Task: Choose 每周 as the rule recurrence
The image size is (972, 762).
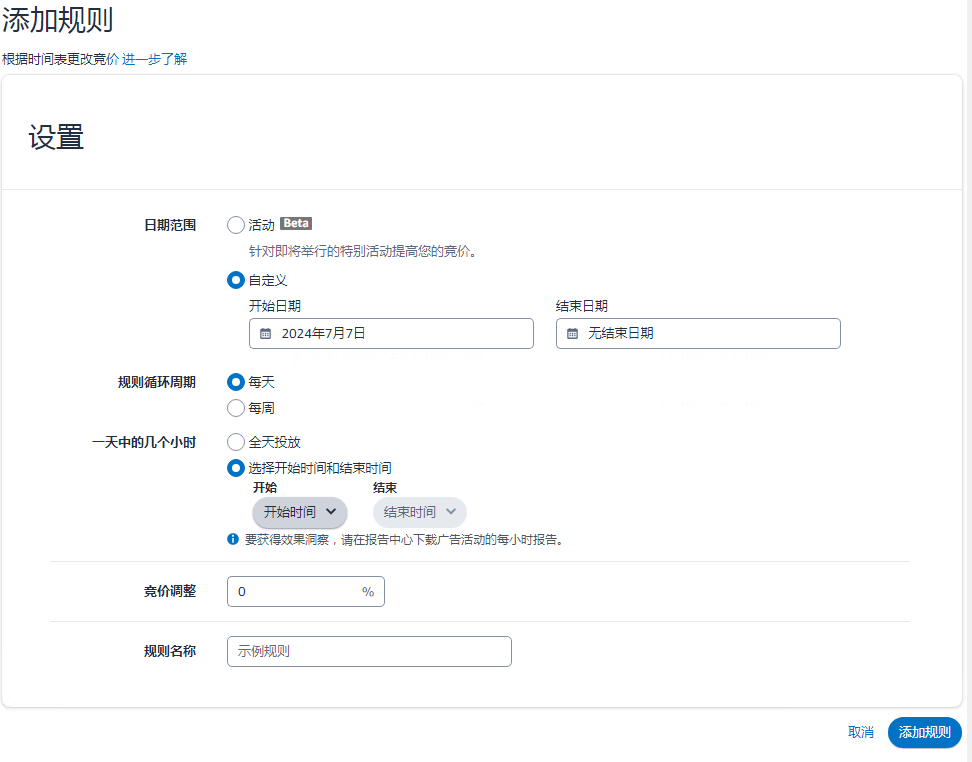Action: [235, 407]
